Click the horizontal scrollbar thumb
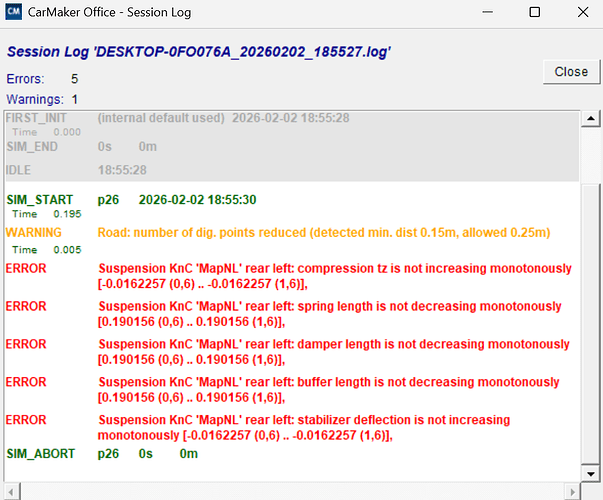This screenshot has height=500, width=603. (290, 490)
